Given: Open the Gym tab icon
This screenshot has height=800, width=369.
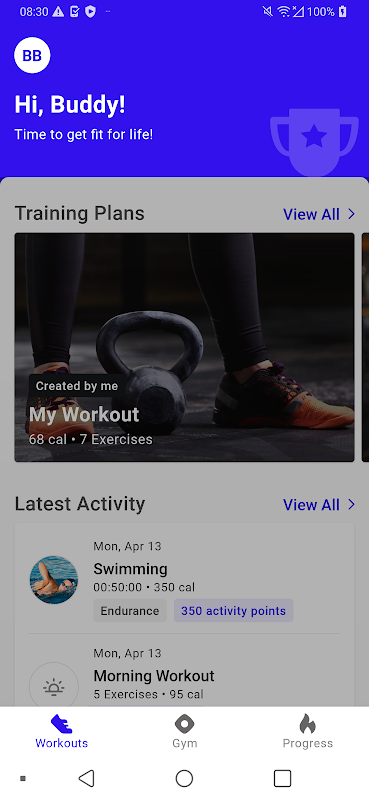Looking at the screenshot, I should pos(184,723).
